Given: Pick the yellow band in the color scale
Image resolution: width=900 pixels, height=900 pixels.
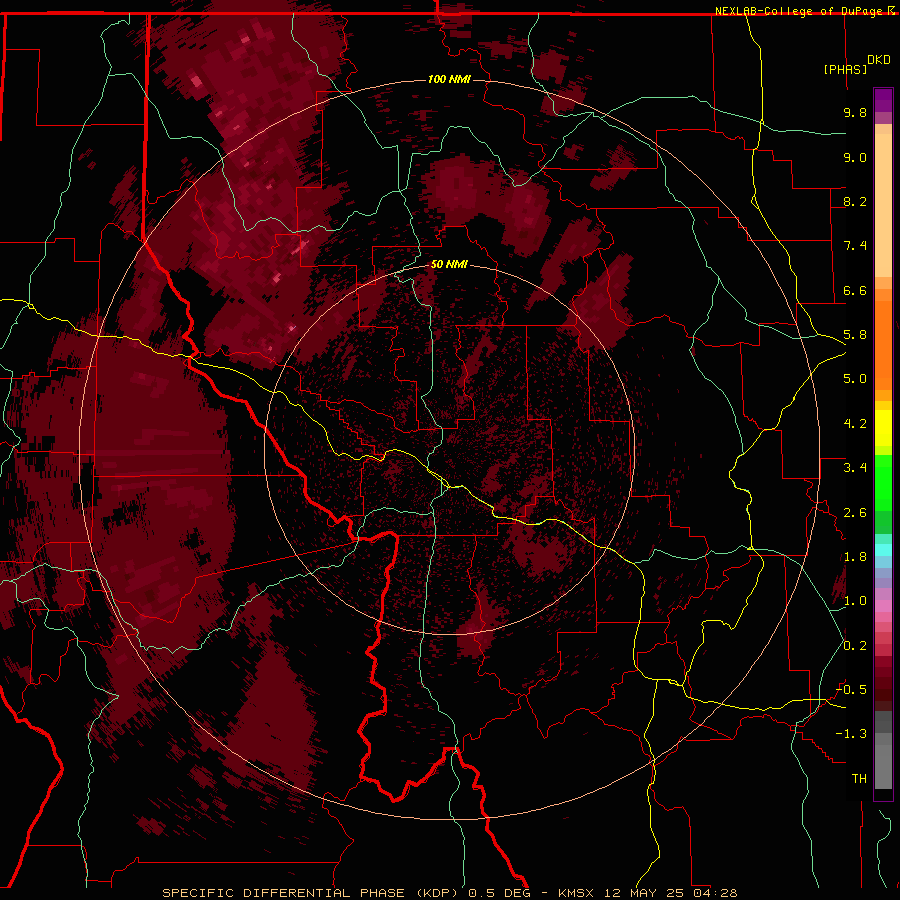Looking at the screenshot, I should click(x=883, y=428).
